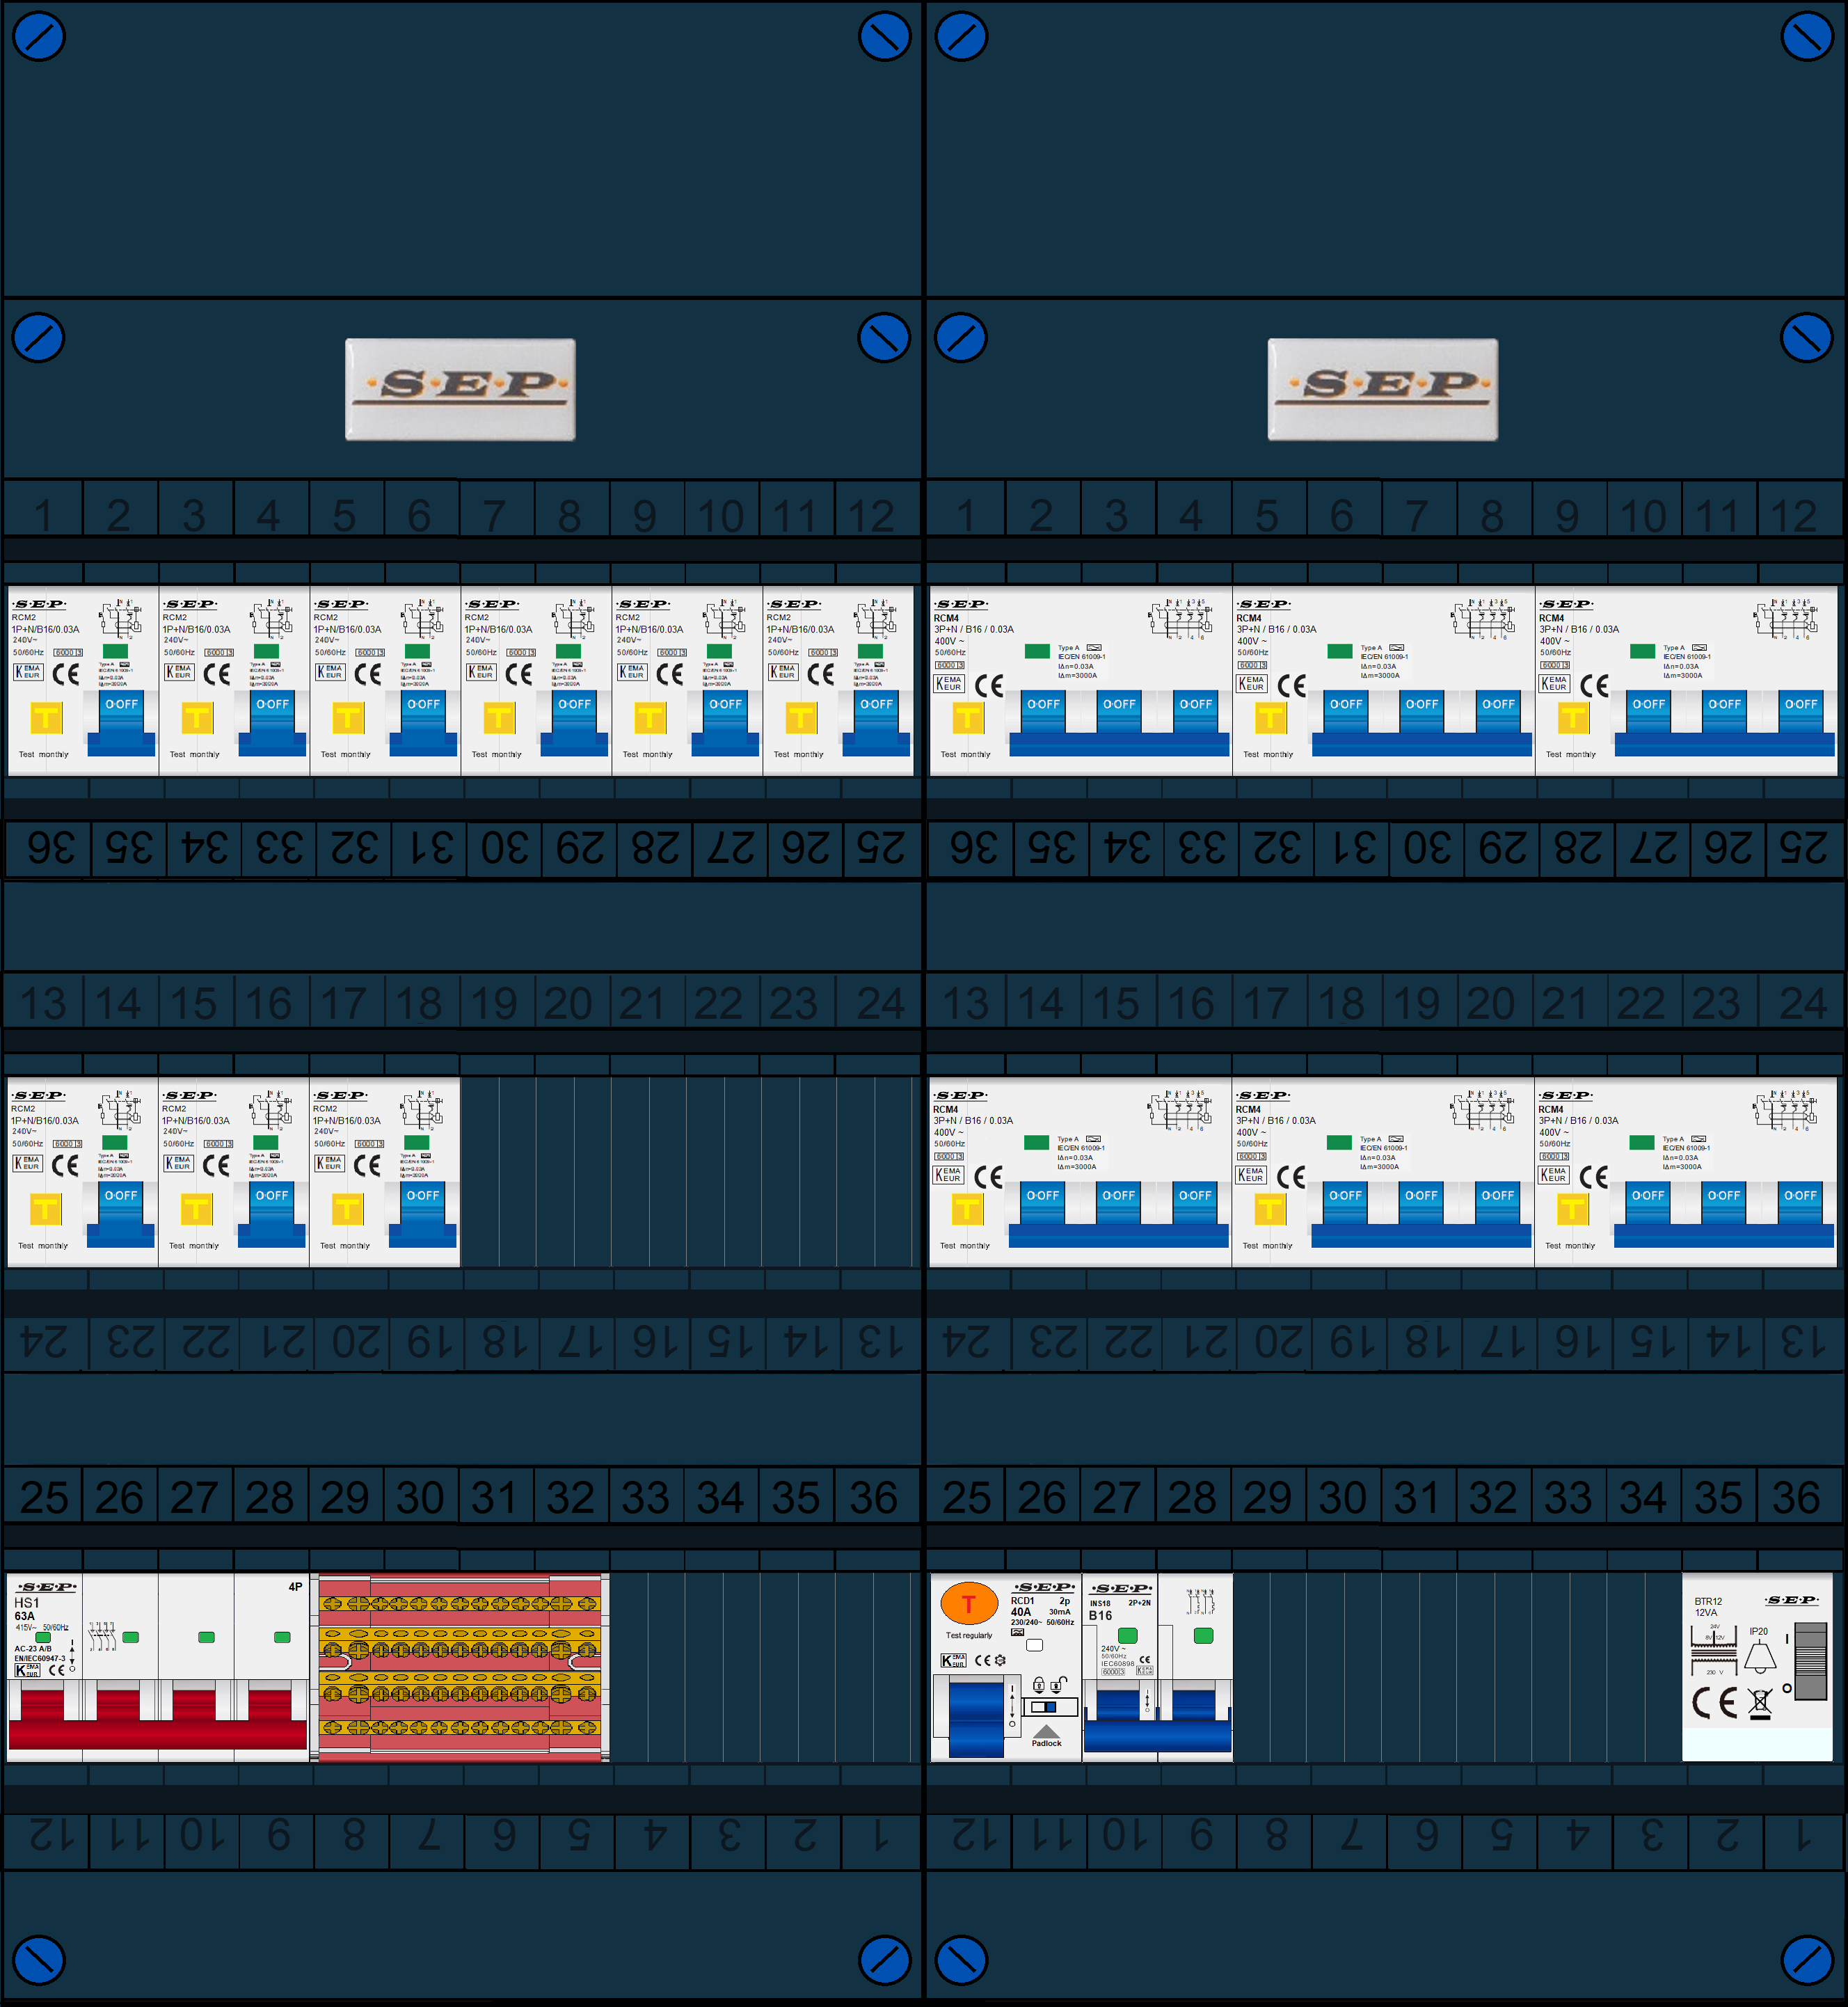Viewport: 1848px width, 2007px height.
Task: Click CE mark on second RCM4 breaker, right middle row
Action: click(x=1291, y=1177)
